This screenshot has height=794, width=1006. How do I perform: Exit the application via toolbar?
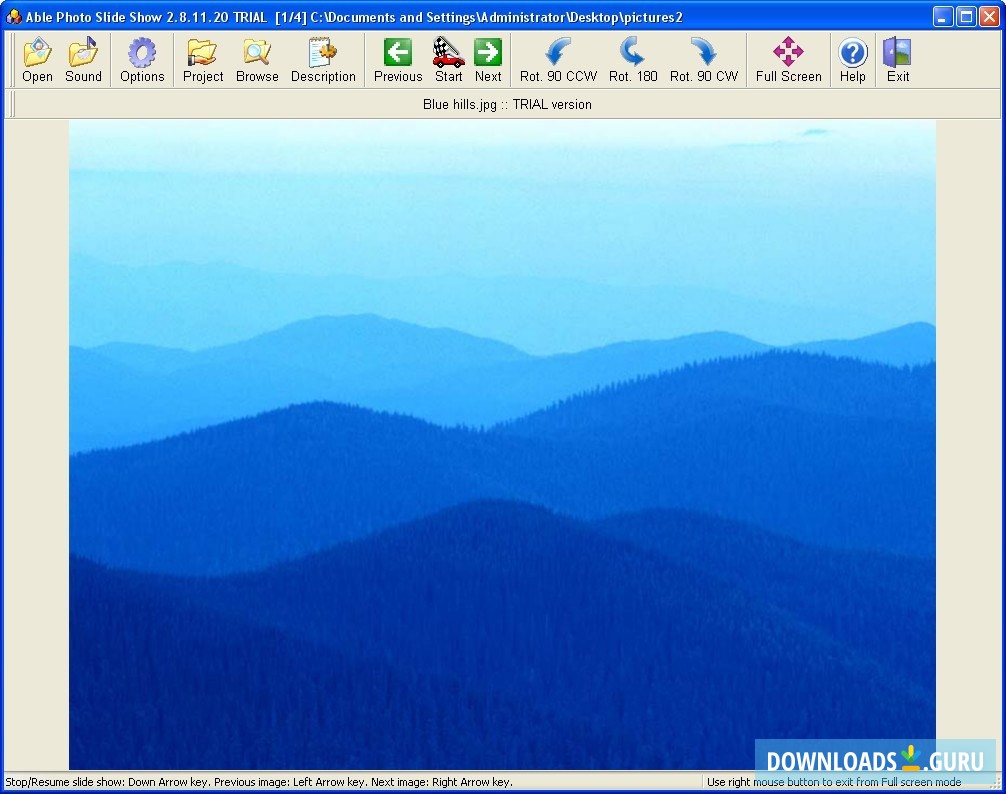click(x=897, y=58)
